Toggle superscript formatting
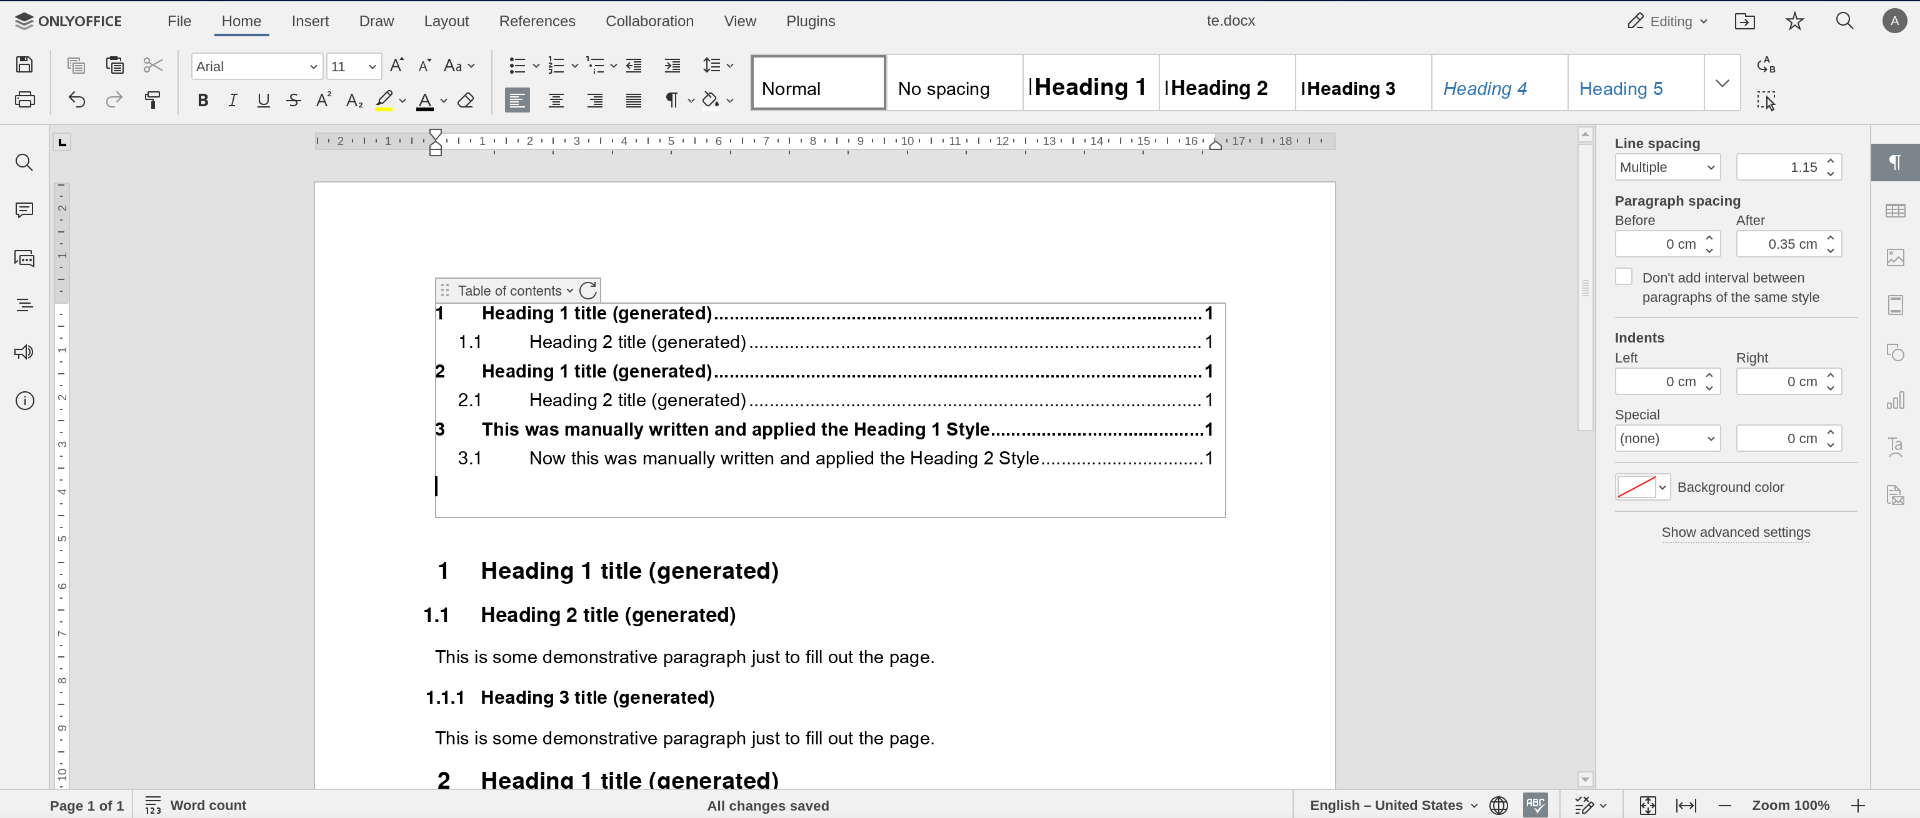The width and height of the screenshot is (1920, 818). (x=324, y=100)
